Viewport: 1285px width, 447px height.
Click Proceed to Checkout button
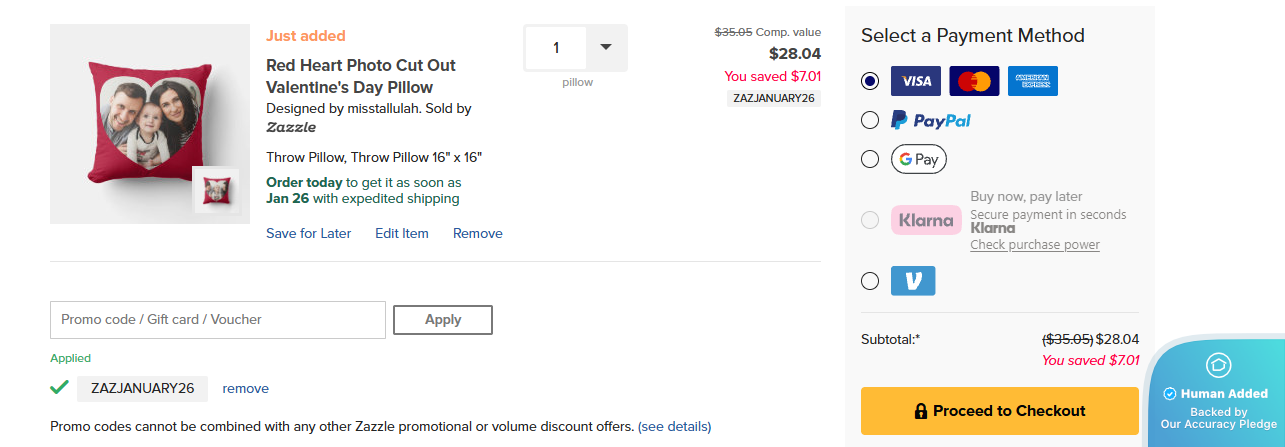[999, 411]
